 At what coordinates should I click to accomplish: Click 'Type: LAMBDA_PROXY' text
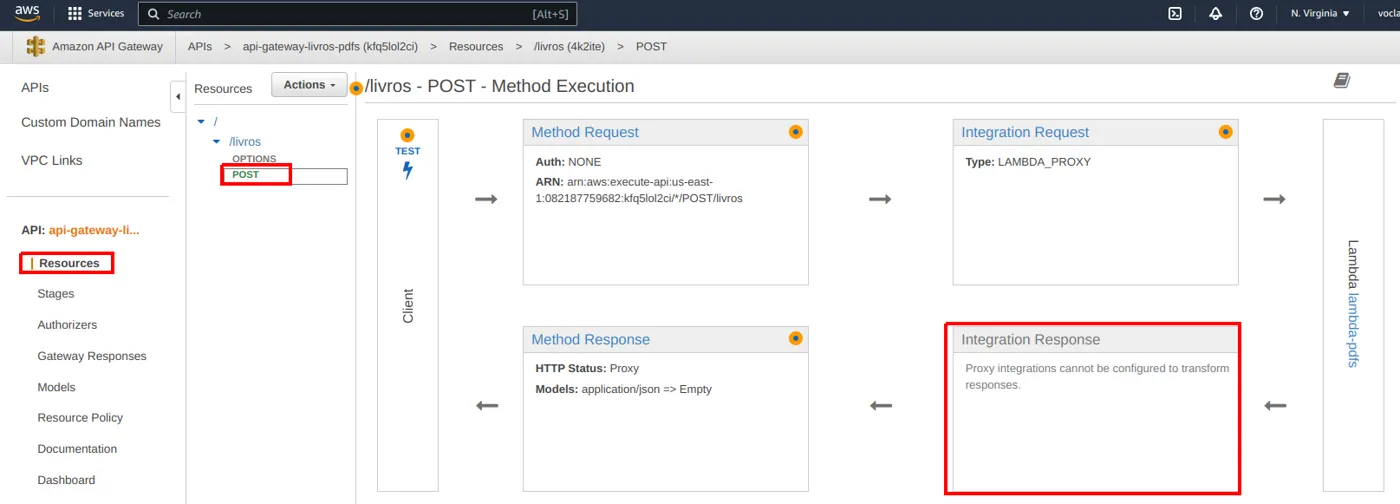(x=1028, y=161)
